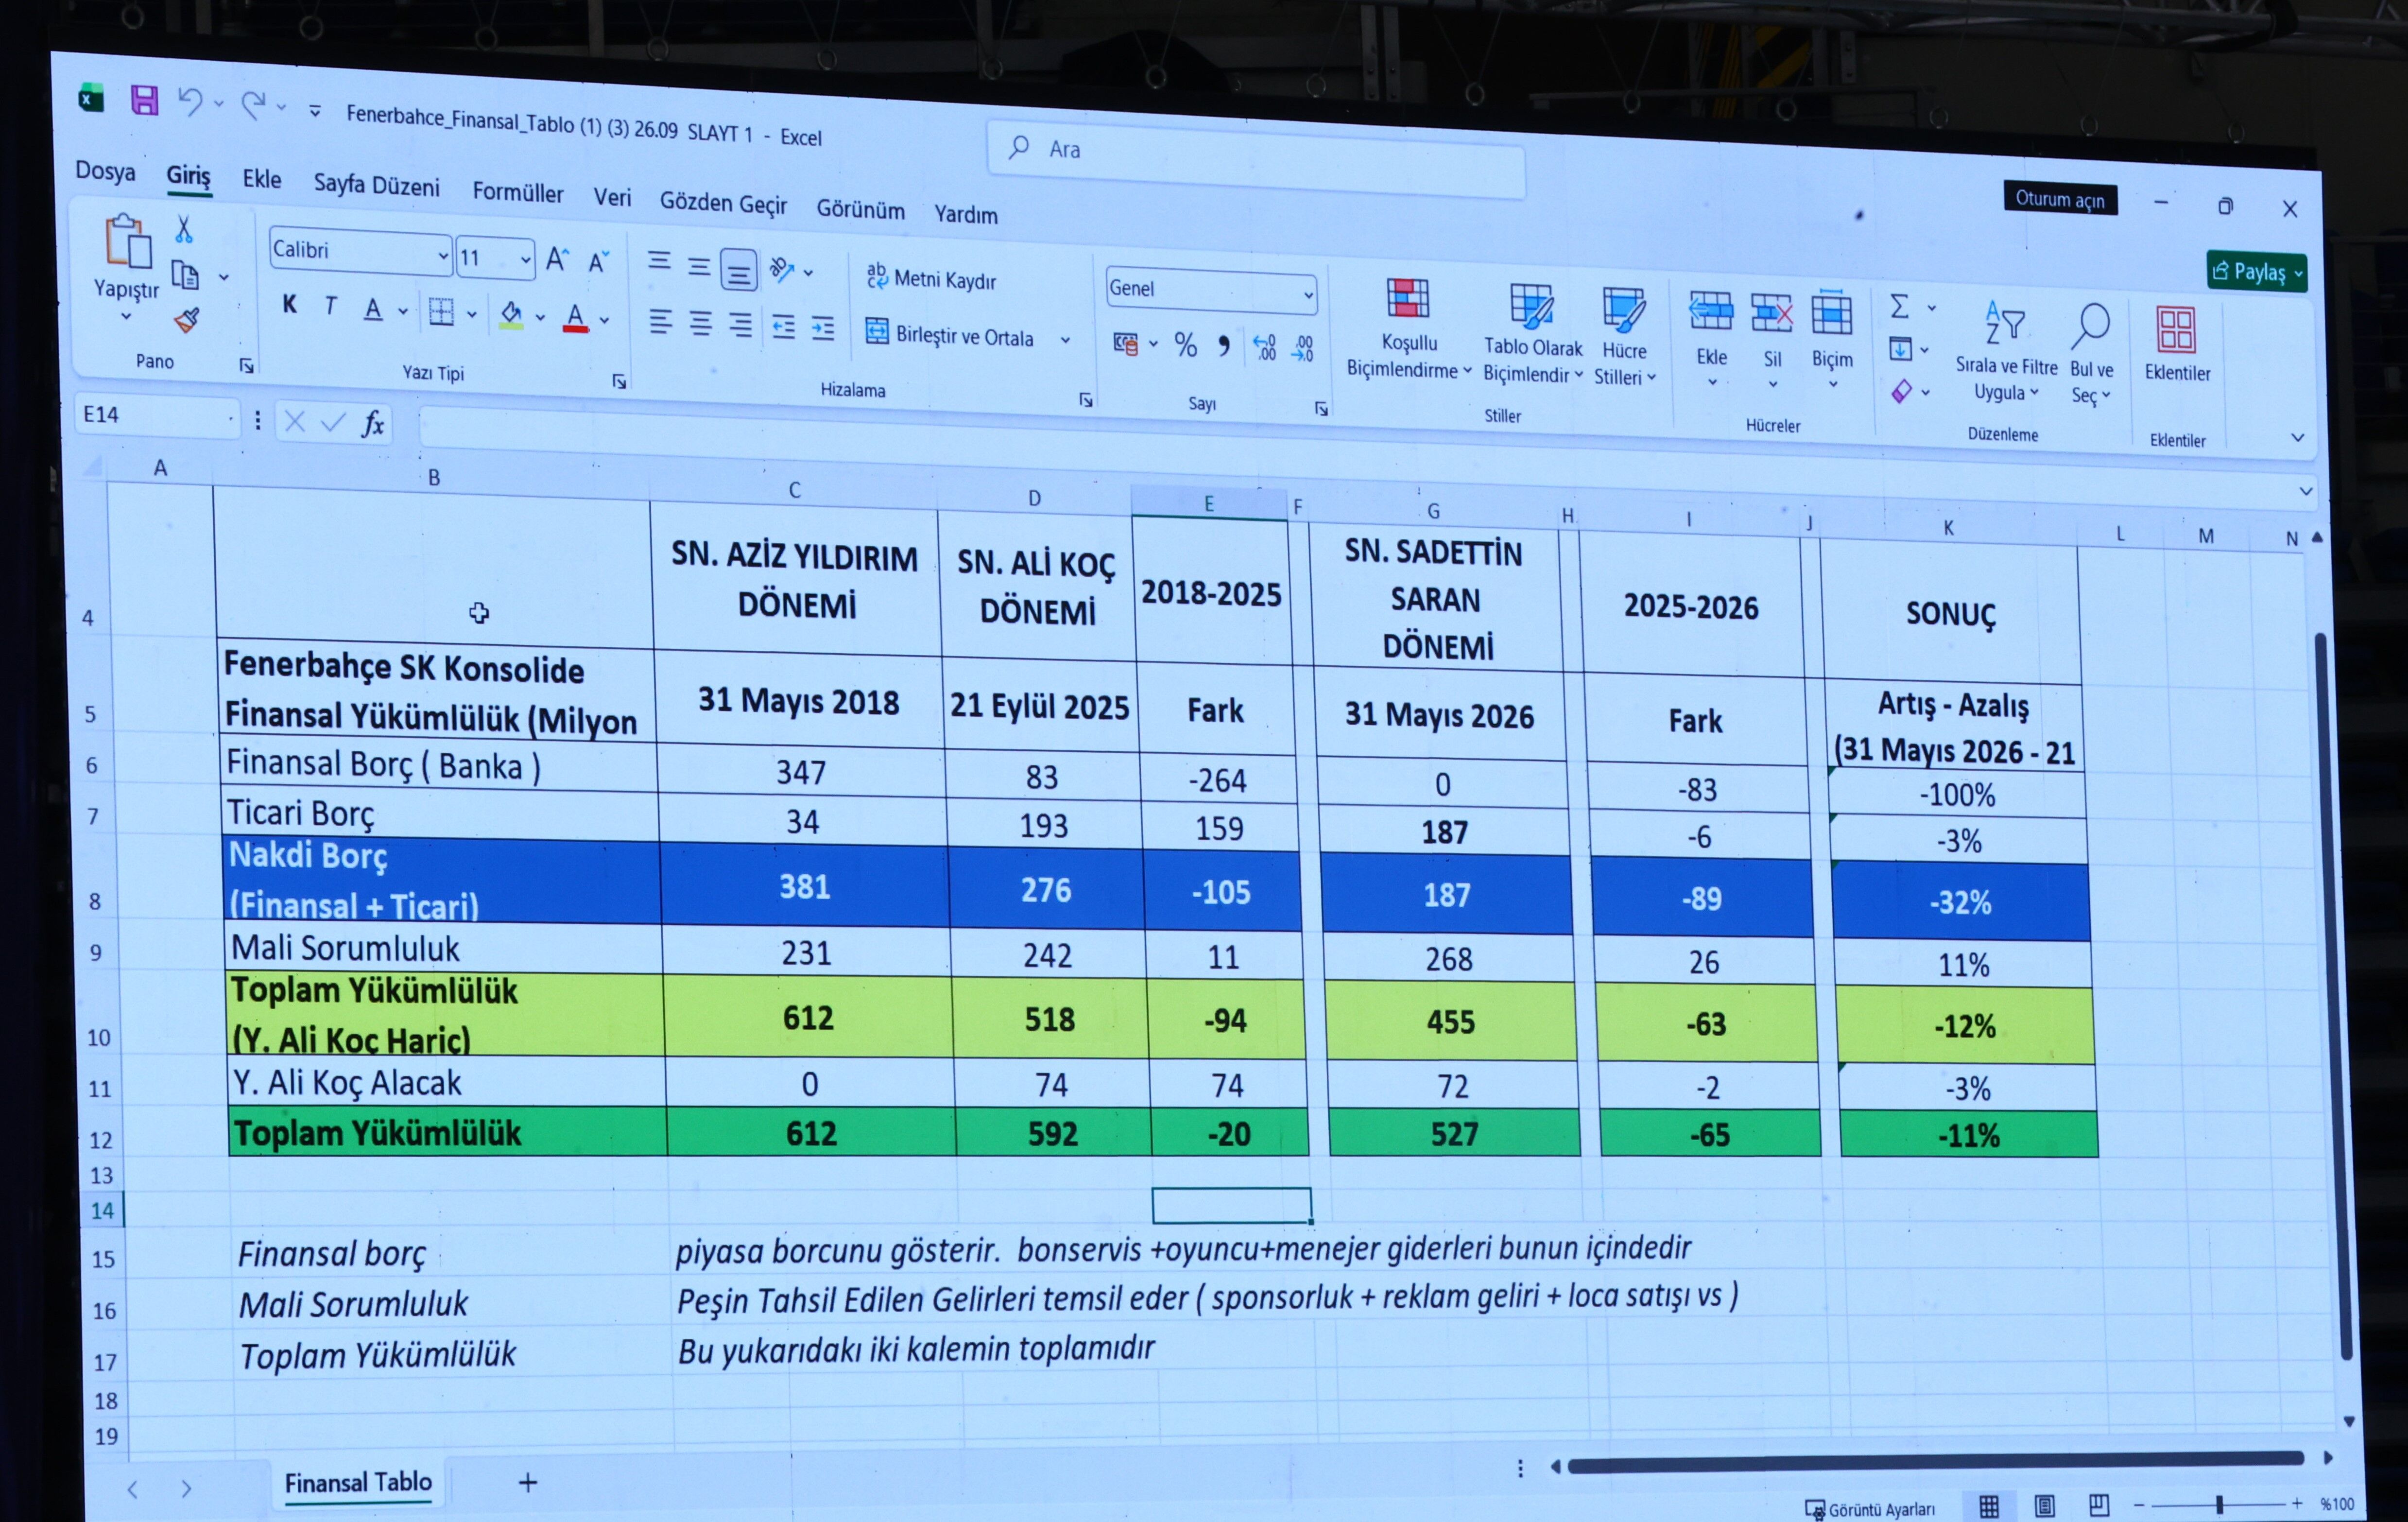The height and width of the screenshot is (1522, 2408).
Task: Click the Bul ve Seç button
Action: pyautogui.click(x=2091, y=354)
